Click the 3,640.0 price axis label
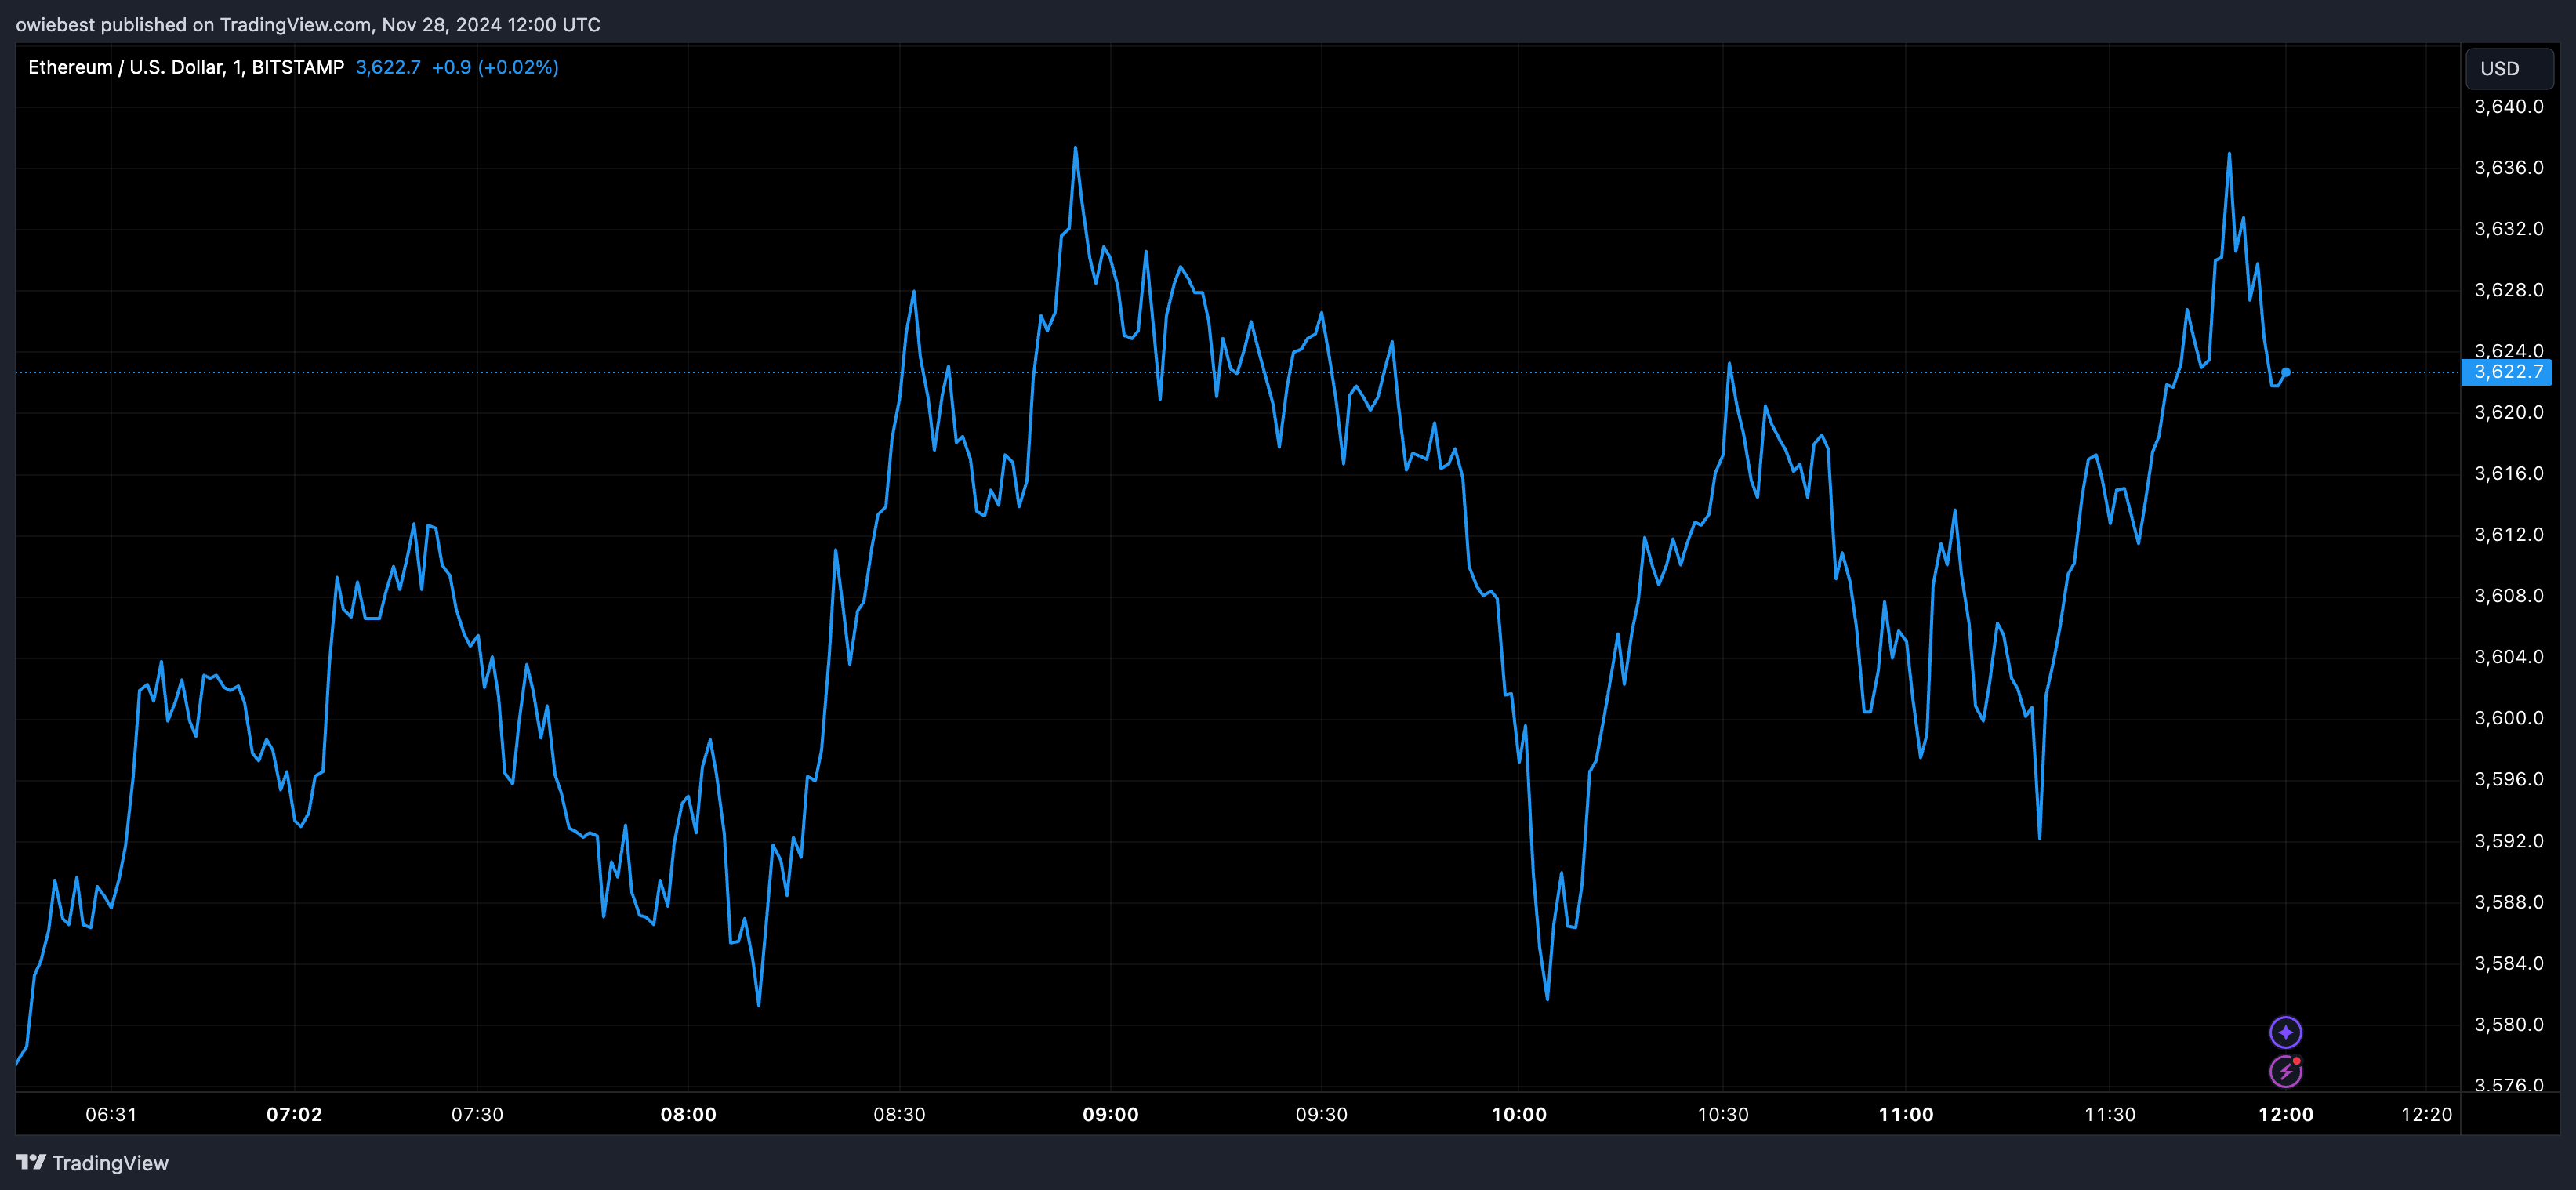 2509,107
